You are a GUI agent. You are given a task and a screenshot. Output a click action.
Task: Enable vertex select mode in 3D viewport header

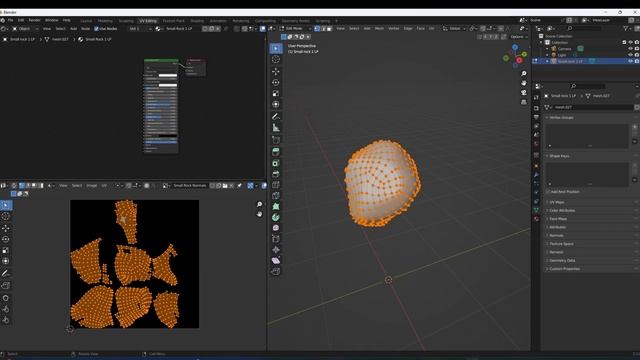pos(317,29)
